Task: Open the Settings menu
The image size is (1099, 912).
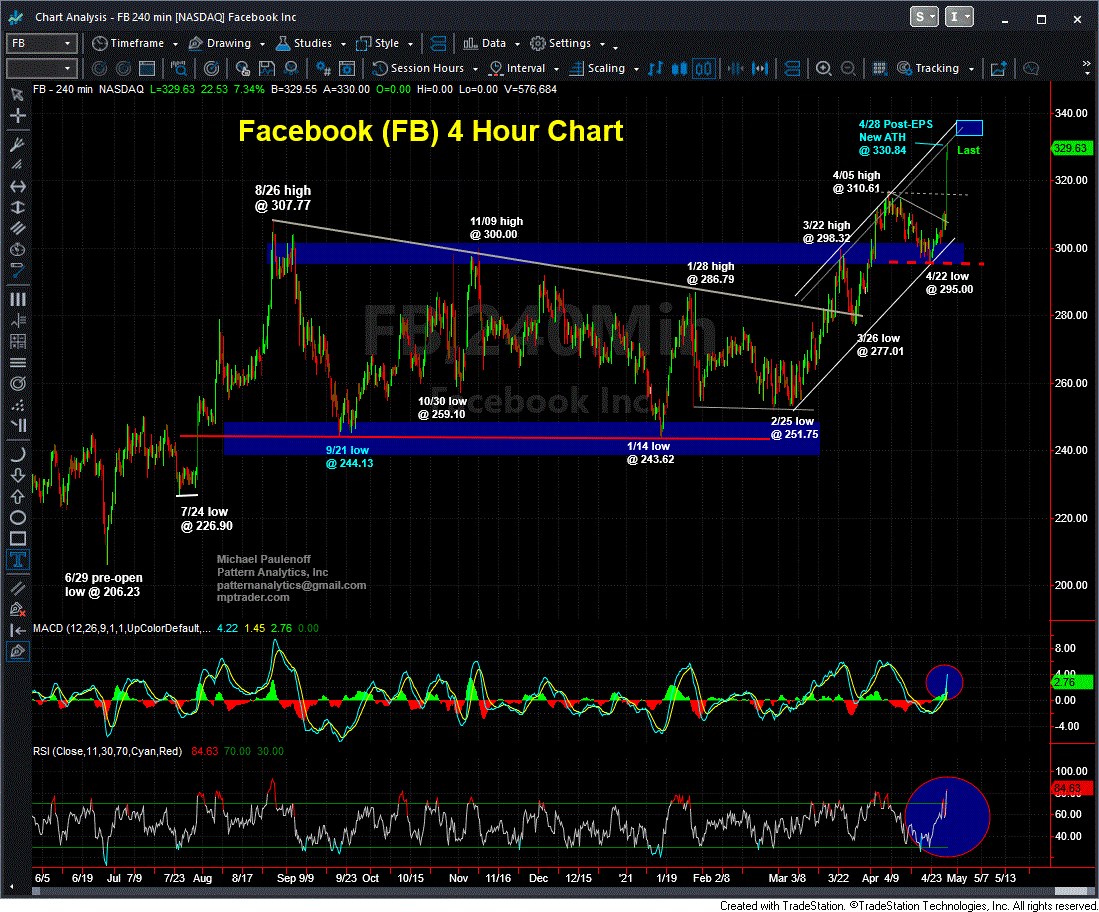Action: pyautogui.click(x=568, y=43)
